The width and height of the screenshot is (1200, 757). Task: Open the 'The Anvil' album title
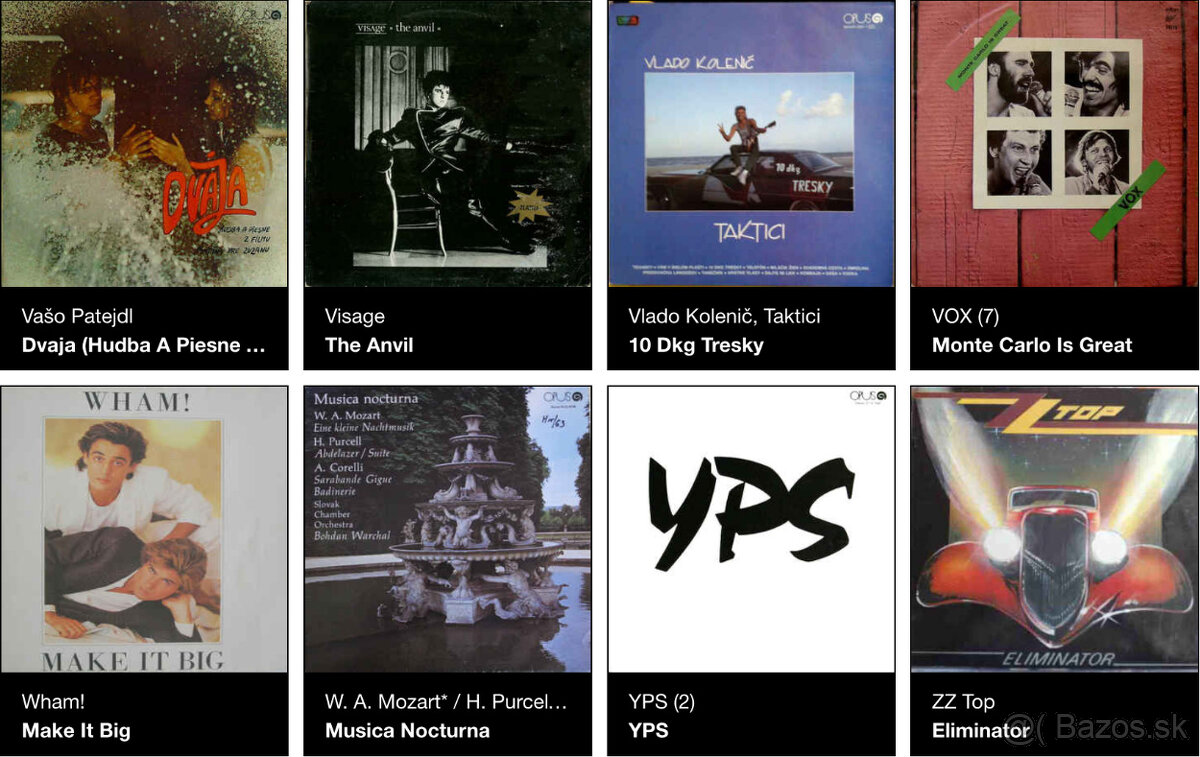pyautogui.click(x=369, y=345)
